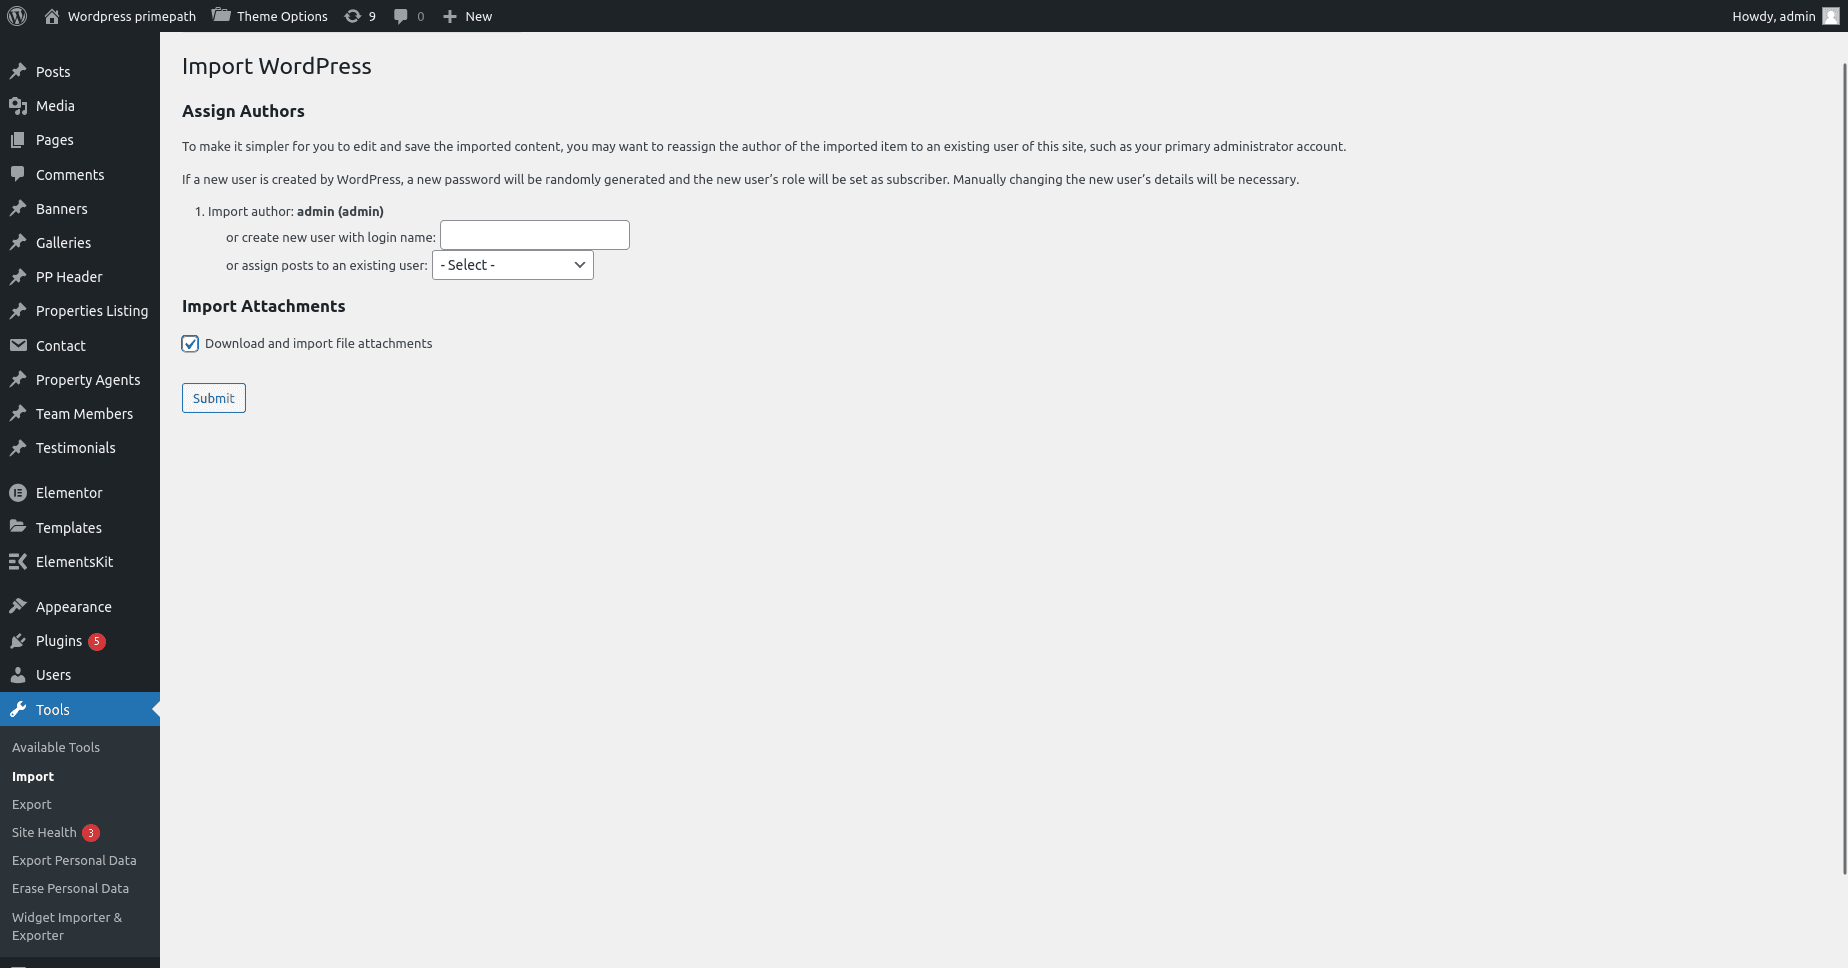This screenshot has height=968, width=1848.
Task: Click the Media icon in the sidebar
Action: click(18, 105)
